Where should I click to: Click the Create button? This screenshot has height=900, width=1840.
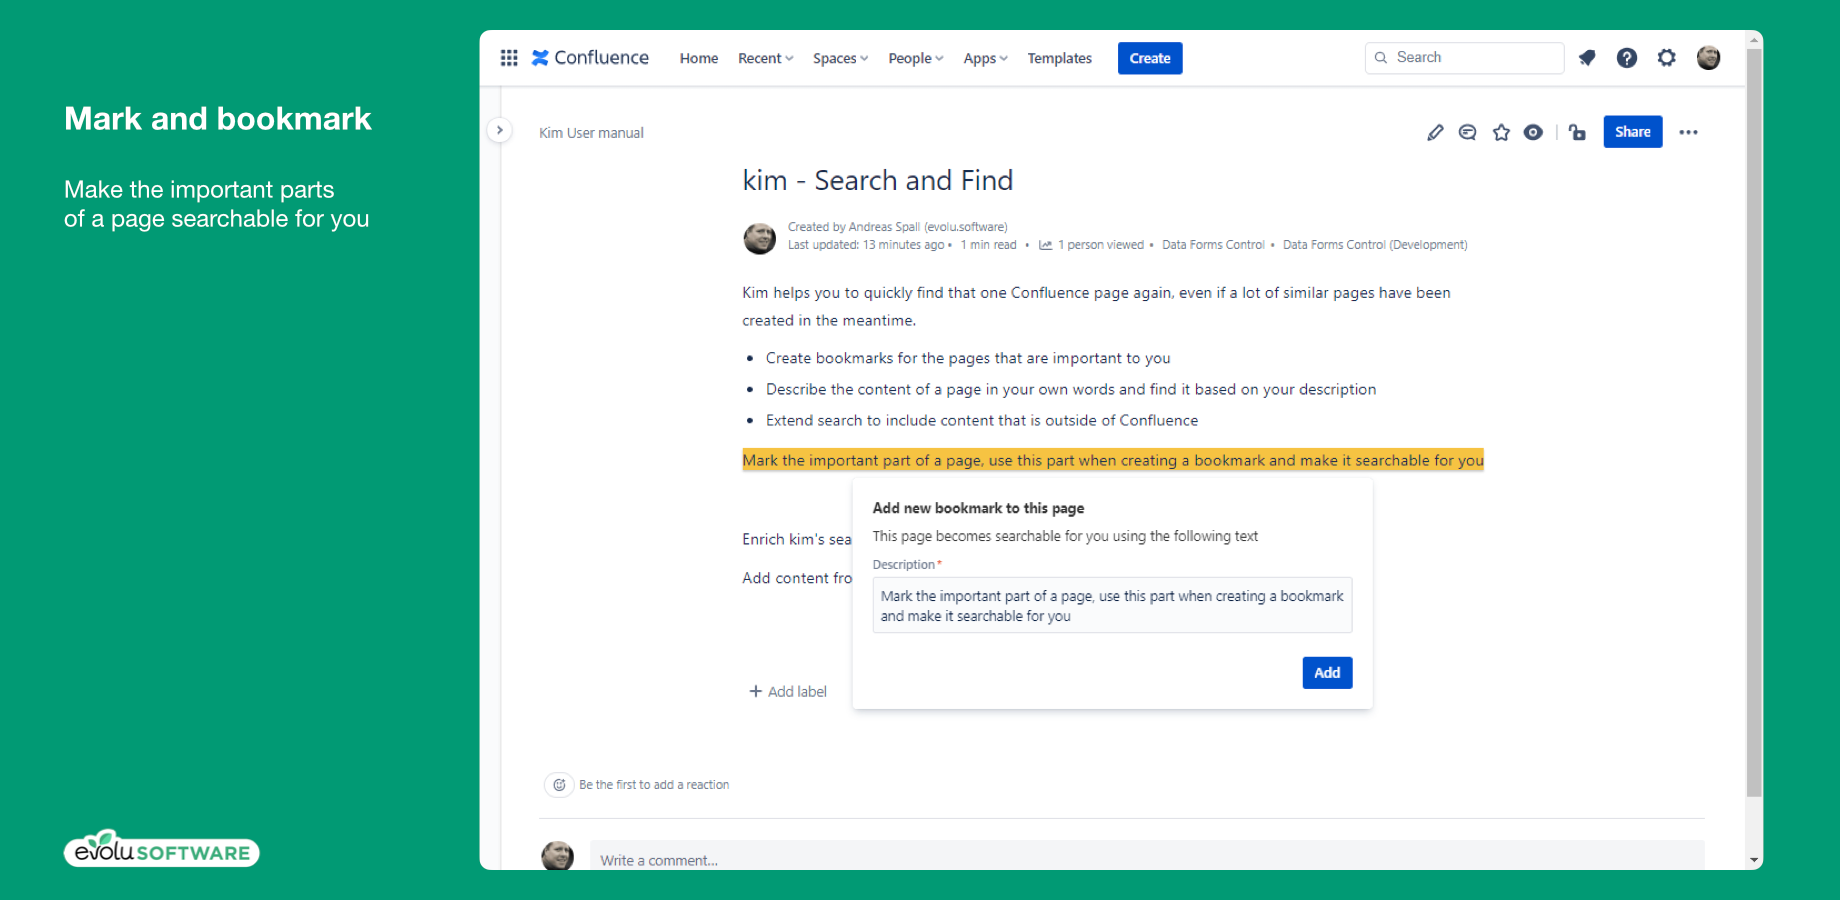pos(1150,58)
